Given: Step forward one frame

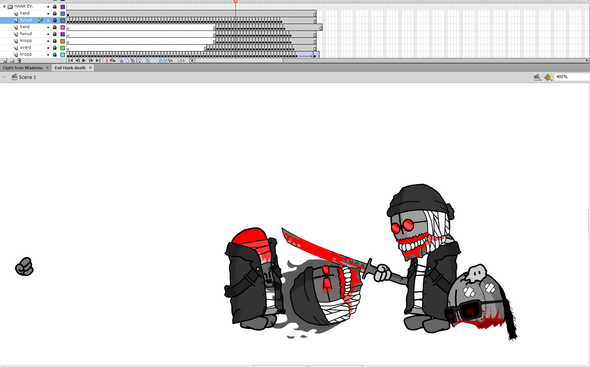Looking at the screenshot, I should click(x=91, y=60).
